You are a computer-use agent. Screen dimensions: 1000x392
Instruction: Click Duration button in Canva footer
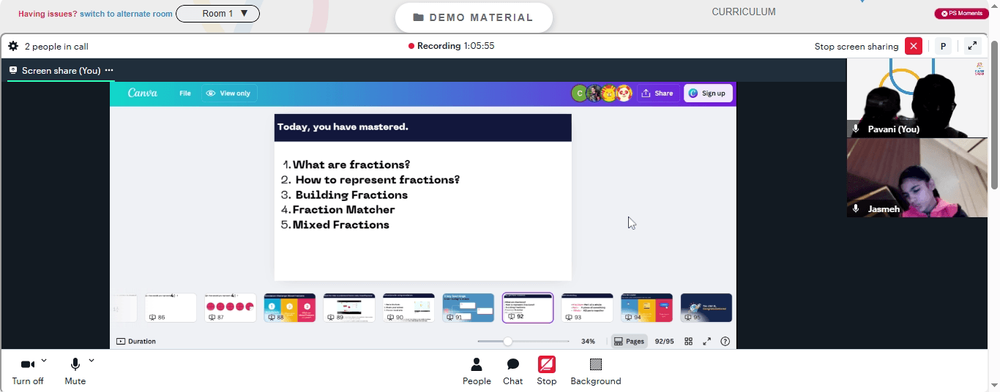(x=136, y=342)
